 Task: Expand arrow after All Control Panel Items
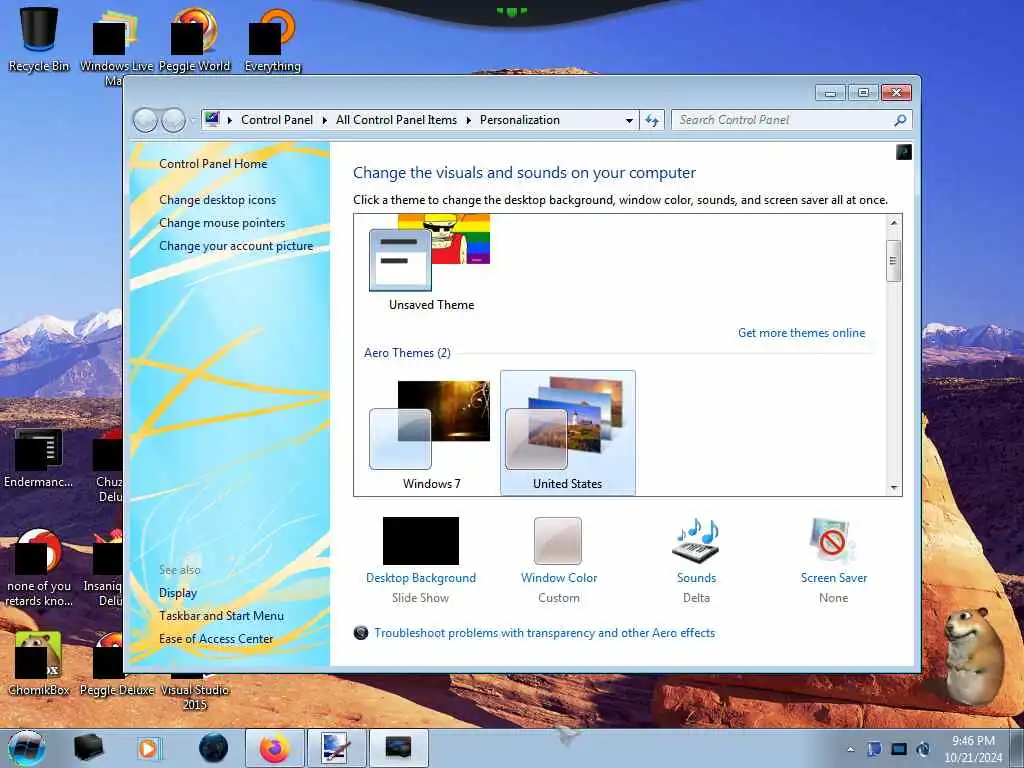pos(468,120)
